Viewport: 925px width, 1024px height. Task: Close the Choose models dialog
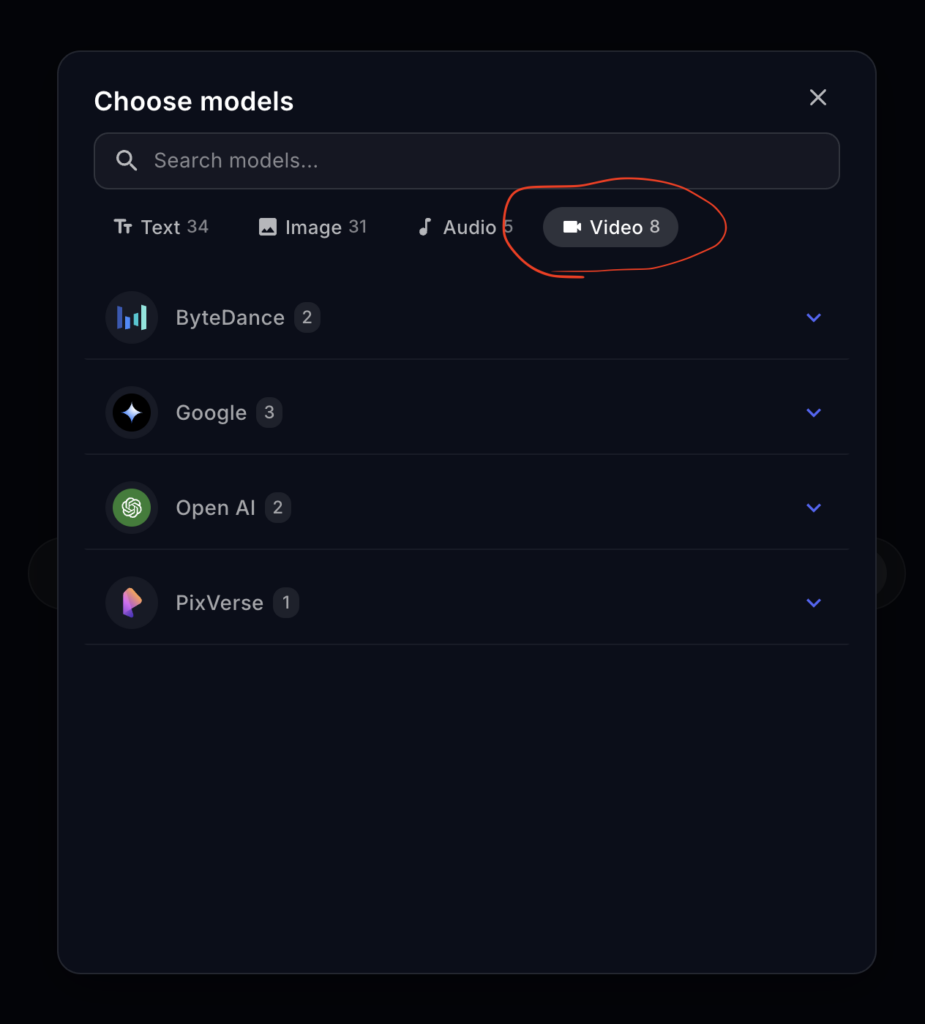[818, 97]
